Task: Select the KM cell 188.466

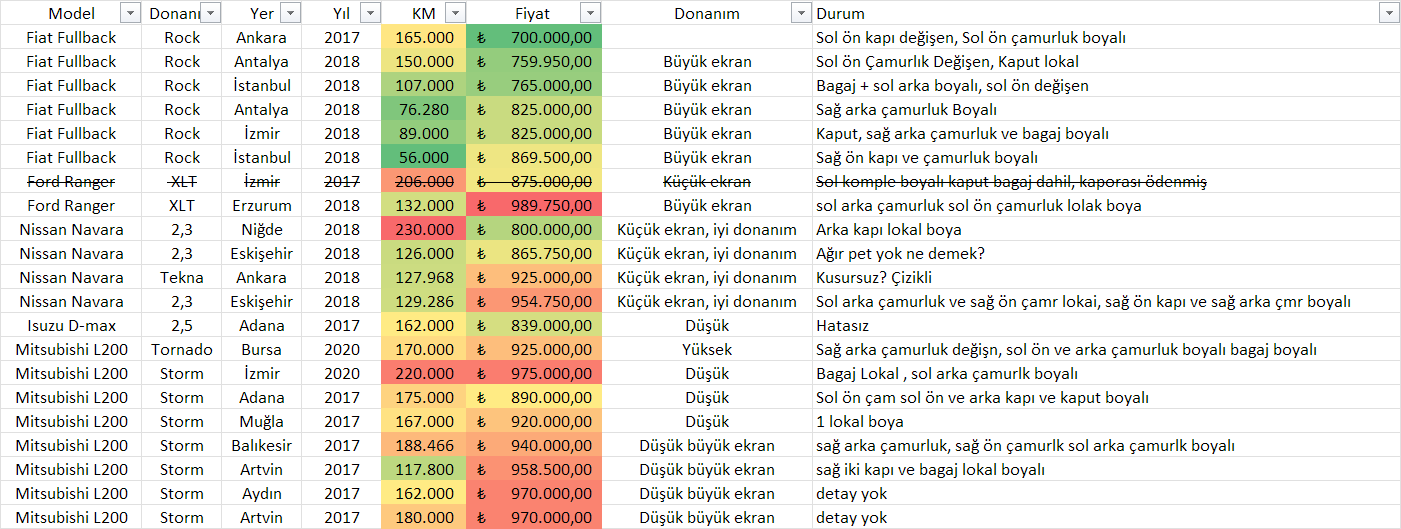Action: (x=424, y=445)
